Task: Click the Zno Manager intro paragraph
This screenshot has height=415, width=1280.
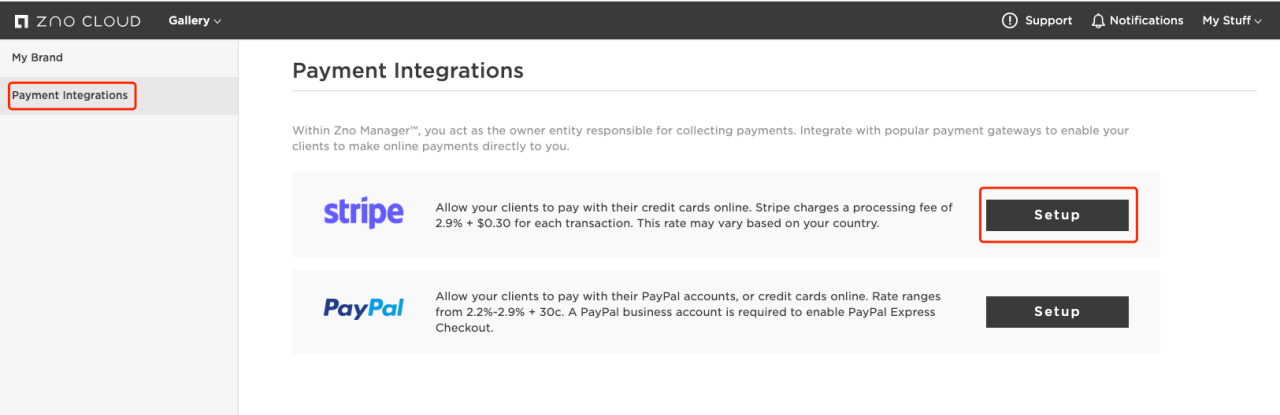Action: [711, 138]
